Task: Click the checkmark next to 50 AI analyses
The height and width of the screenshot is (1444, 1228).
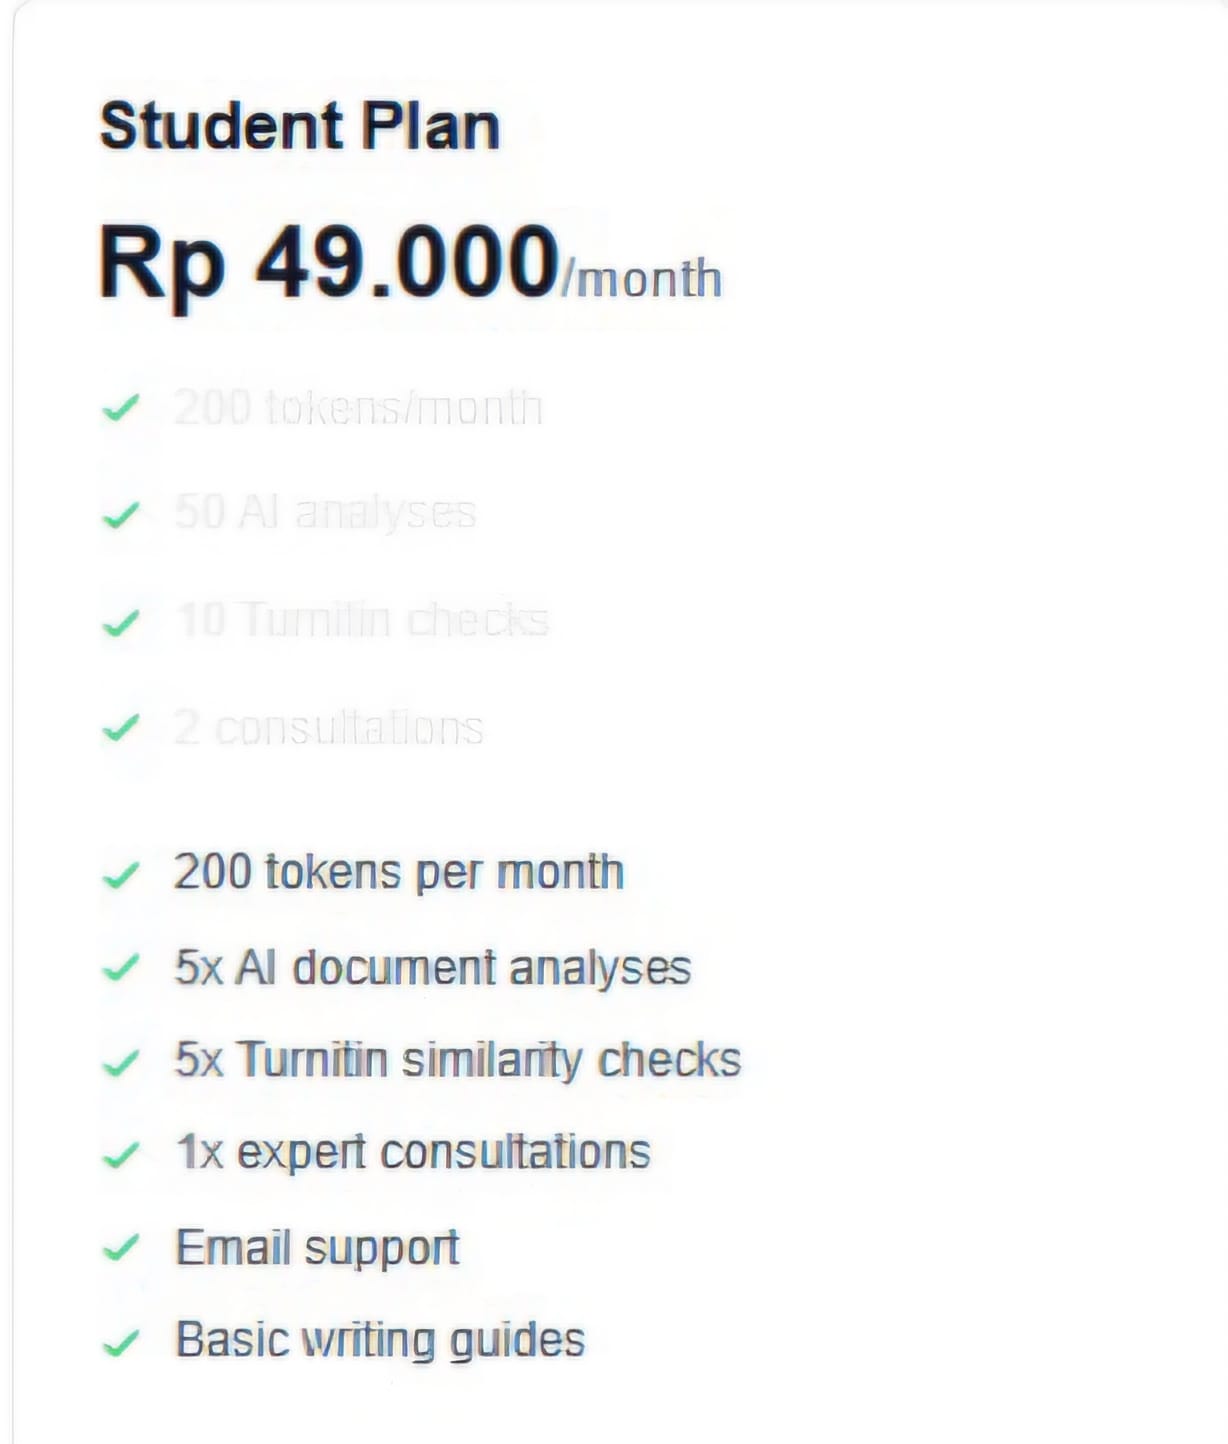Action: tap(120, 514)
